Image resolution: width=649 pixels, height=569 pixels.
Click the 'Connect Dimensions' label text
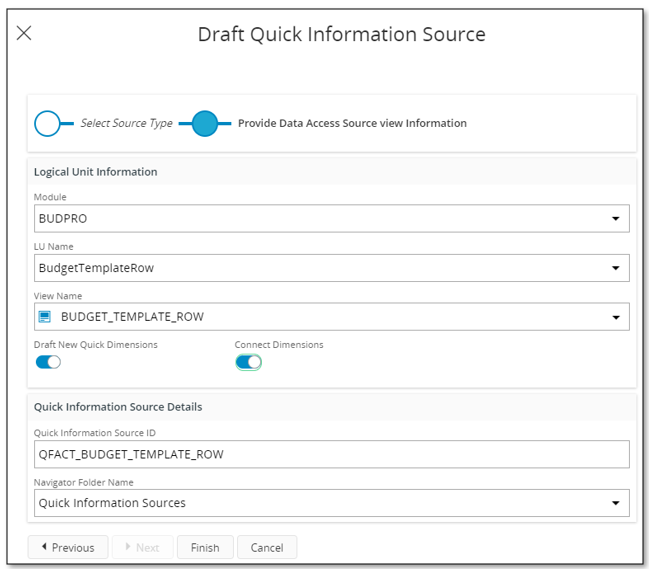coord(279,345)
